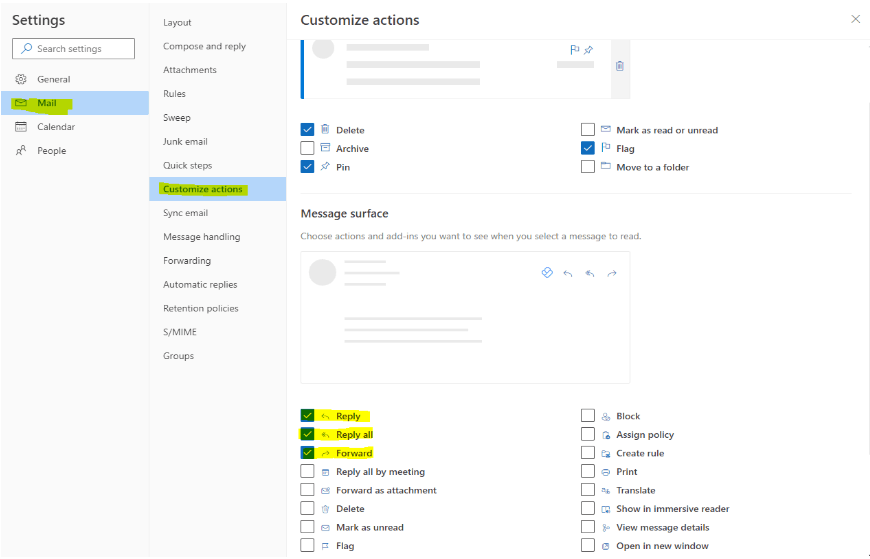Click the Archive box icon
Viewport: 870px width, 559px height.
pos(325,148)
